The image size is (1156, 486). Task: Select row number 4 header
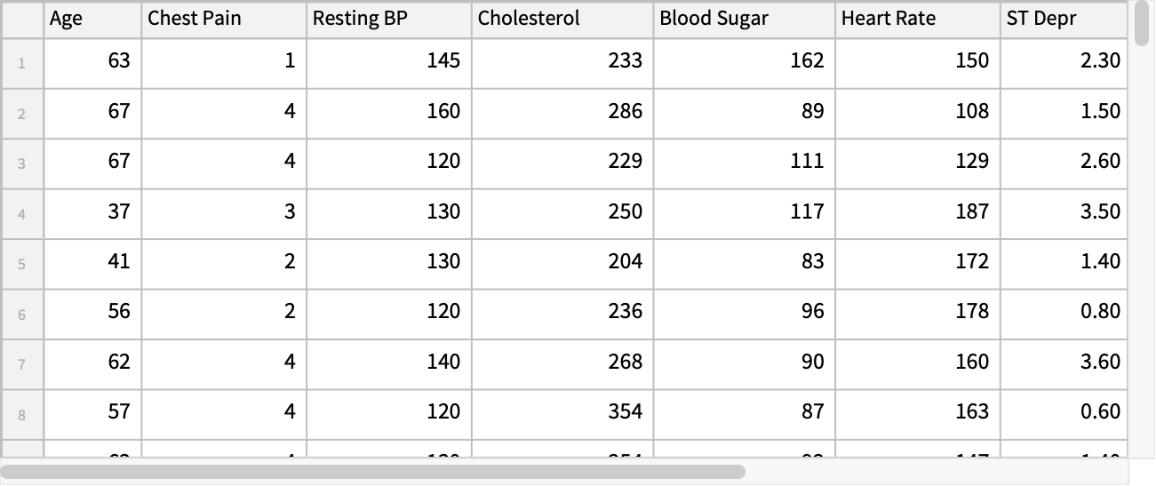point(21,213)
